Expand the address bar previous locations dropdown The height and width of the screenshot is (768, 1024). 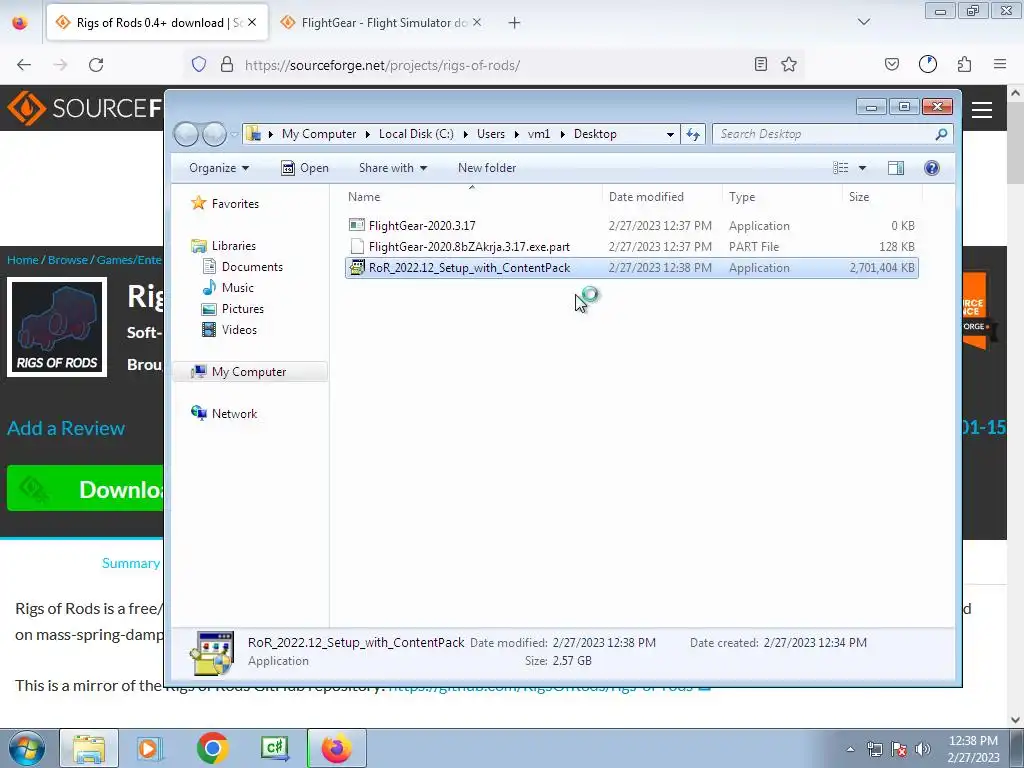point(670,135)
